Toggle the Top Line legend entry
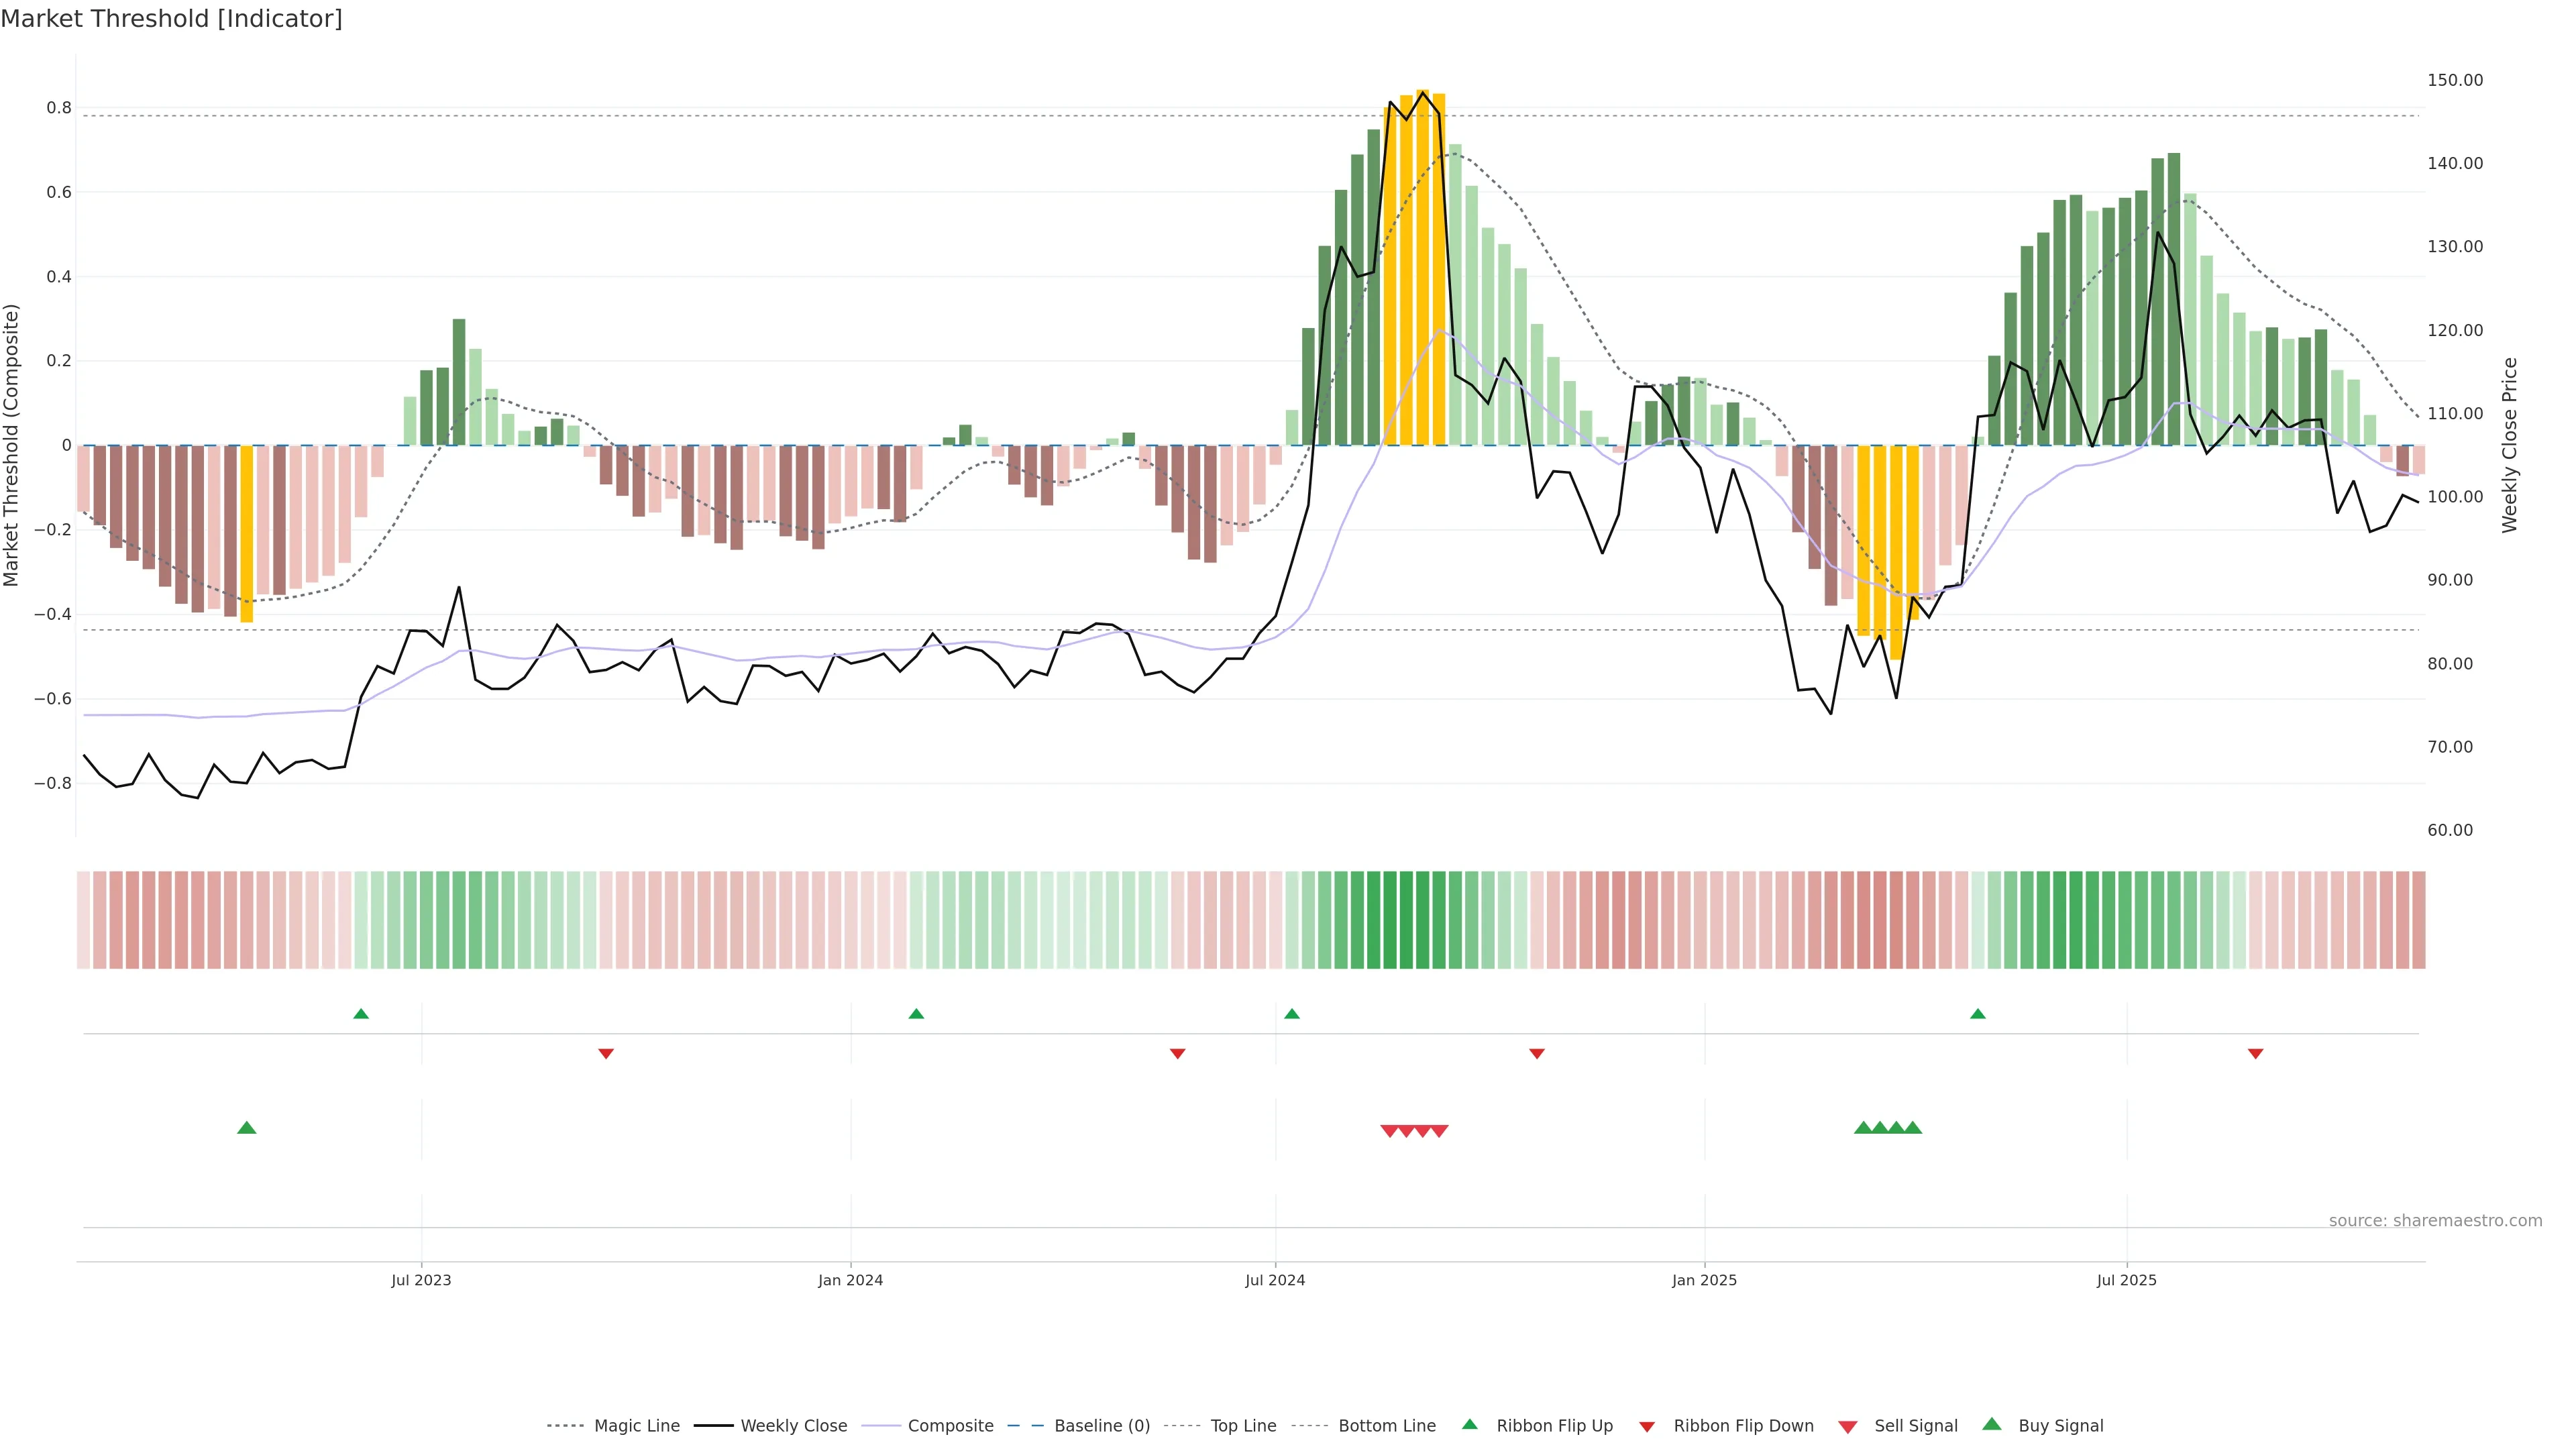 (1243, 1426)
